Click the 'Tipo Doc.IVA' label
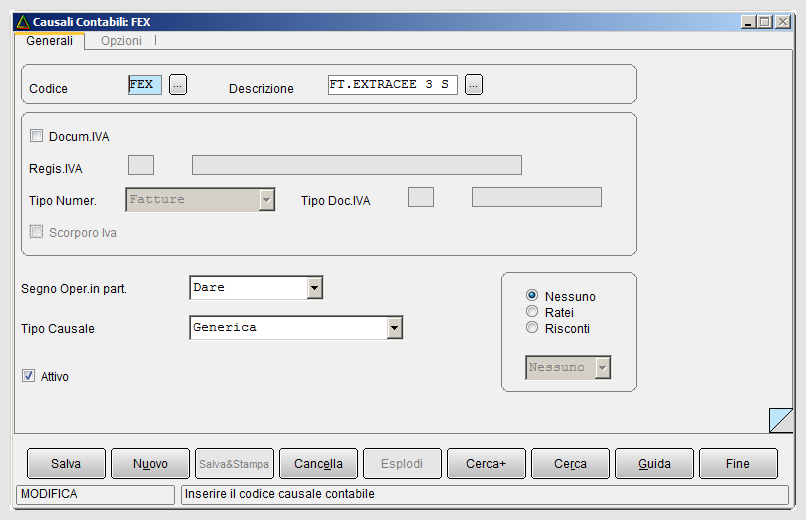The image size is (806, 520). [336, 201]
